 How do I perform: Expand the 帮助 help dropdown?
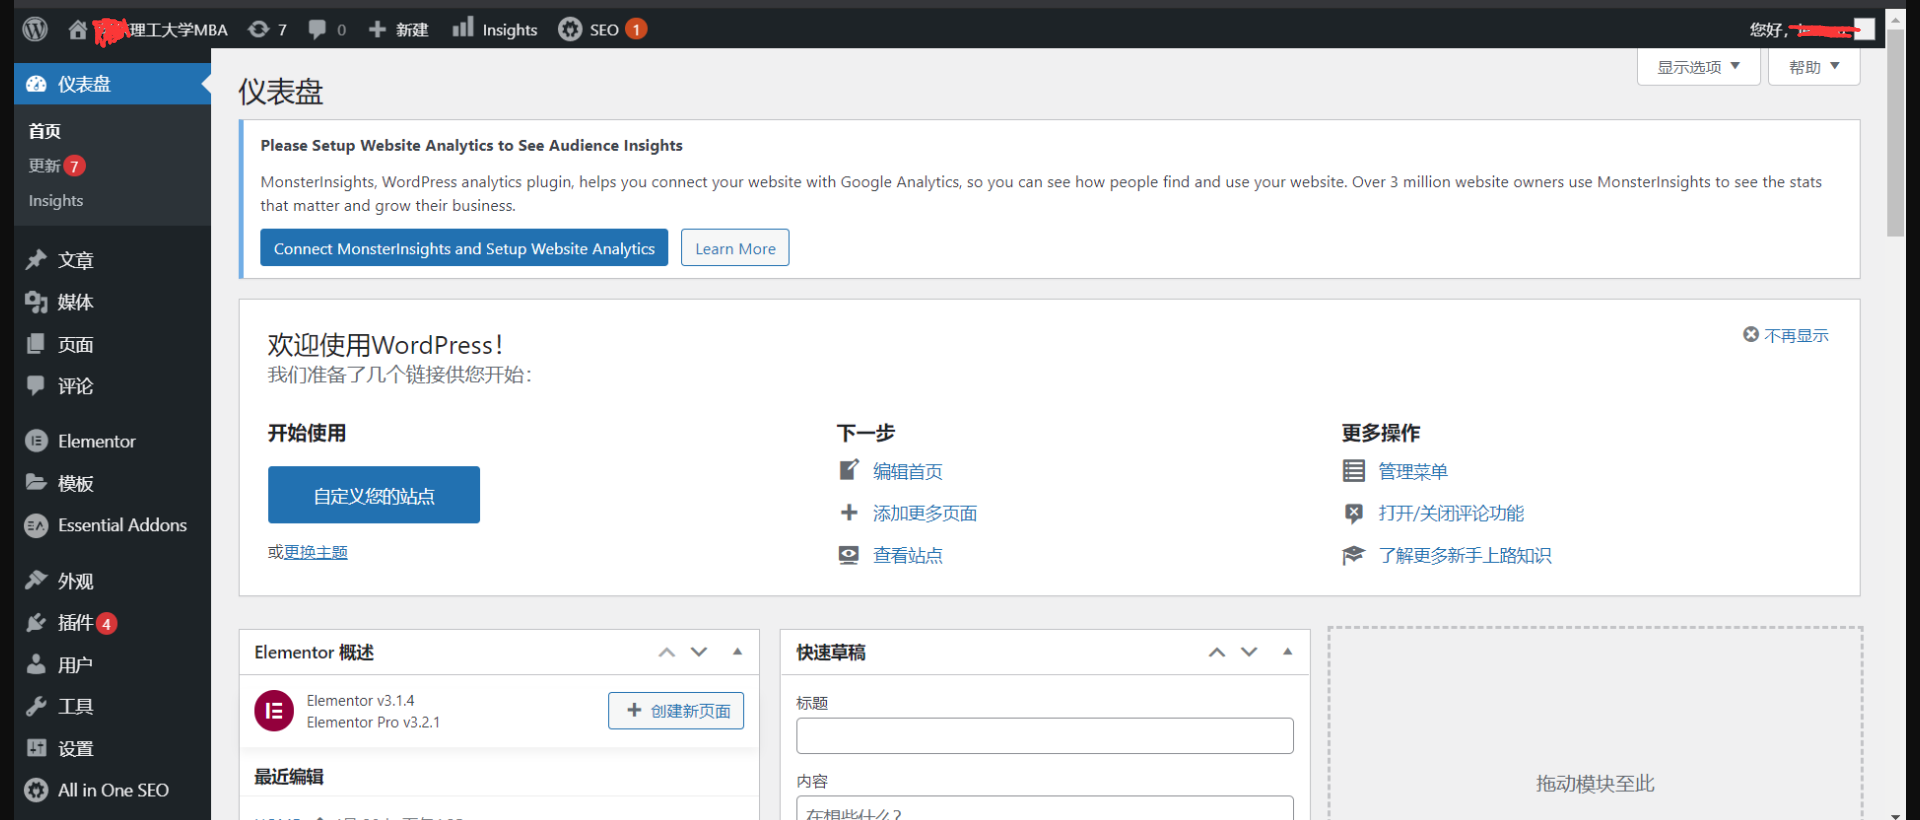click(1814, 67)
